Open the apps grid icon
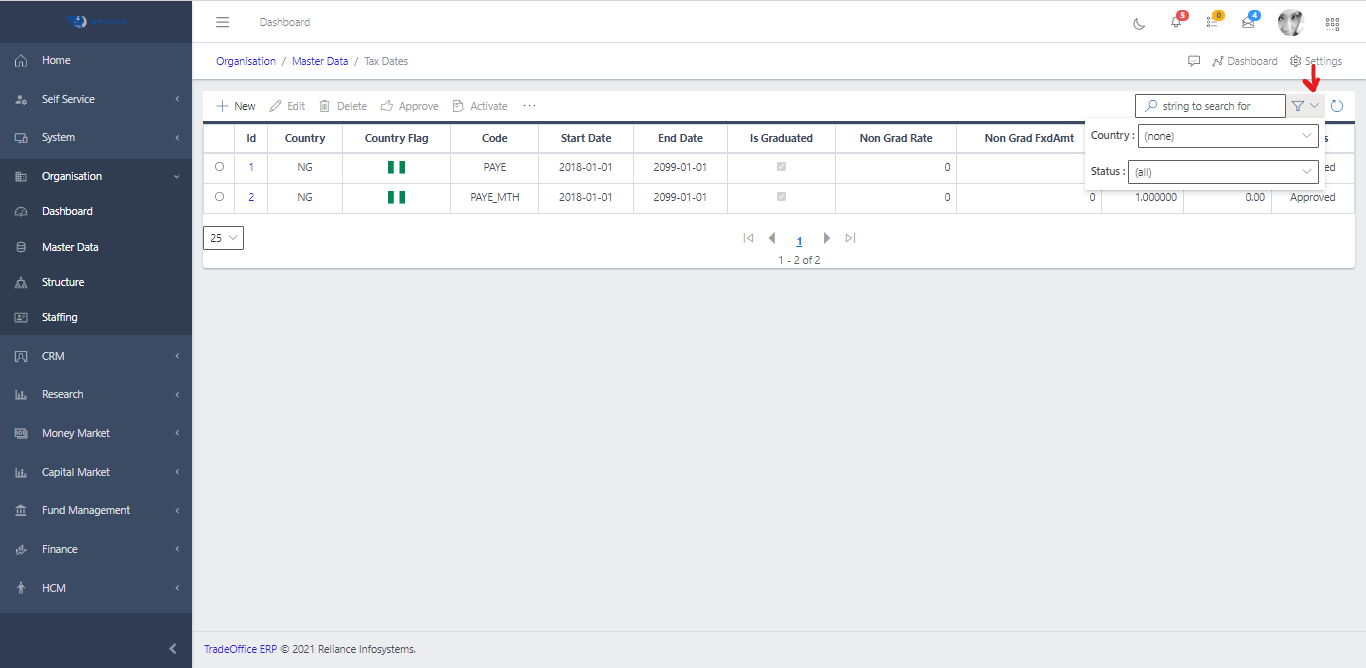 [x=1332, y=23]
